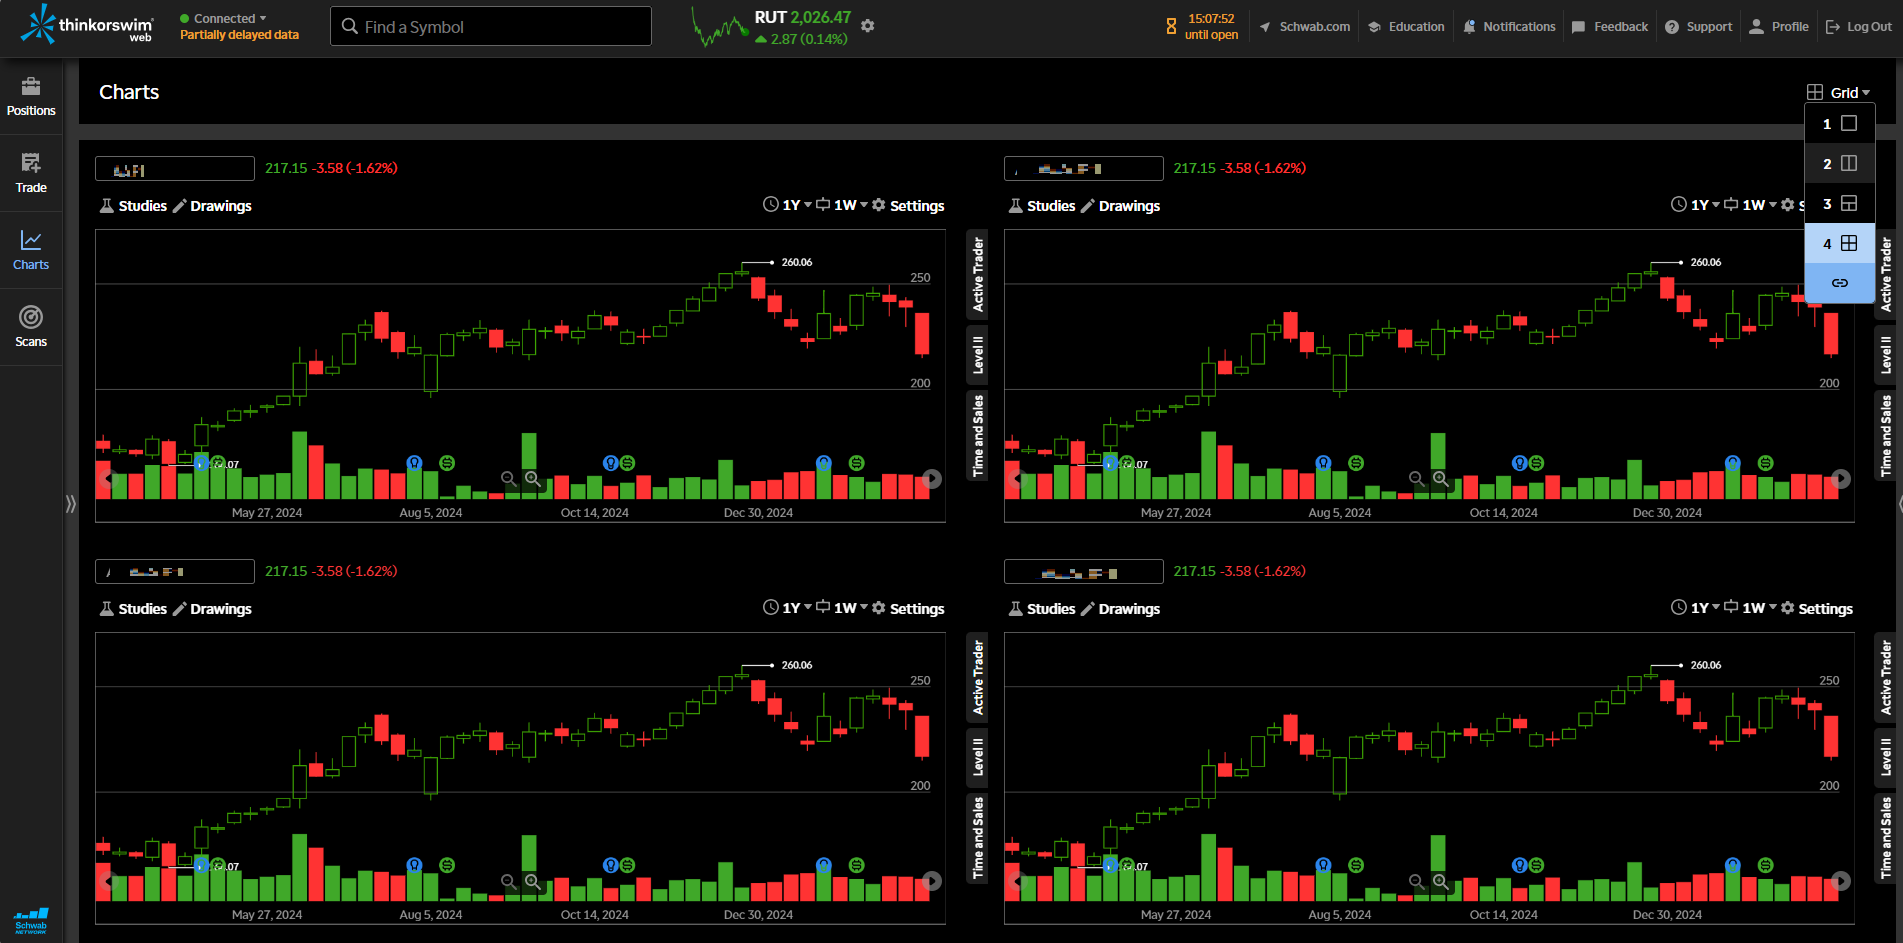The width and height of the screenshot is (1903, 943).
Task: Open the Grid layout dropdown
Action: (1838, 92)
